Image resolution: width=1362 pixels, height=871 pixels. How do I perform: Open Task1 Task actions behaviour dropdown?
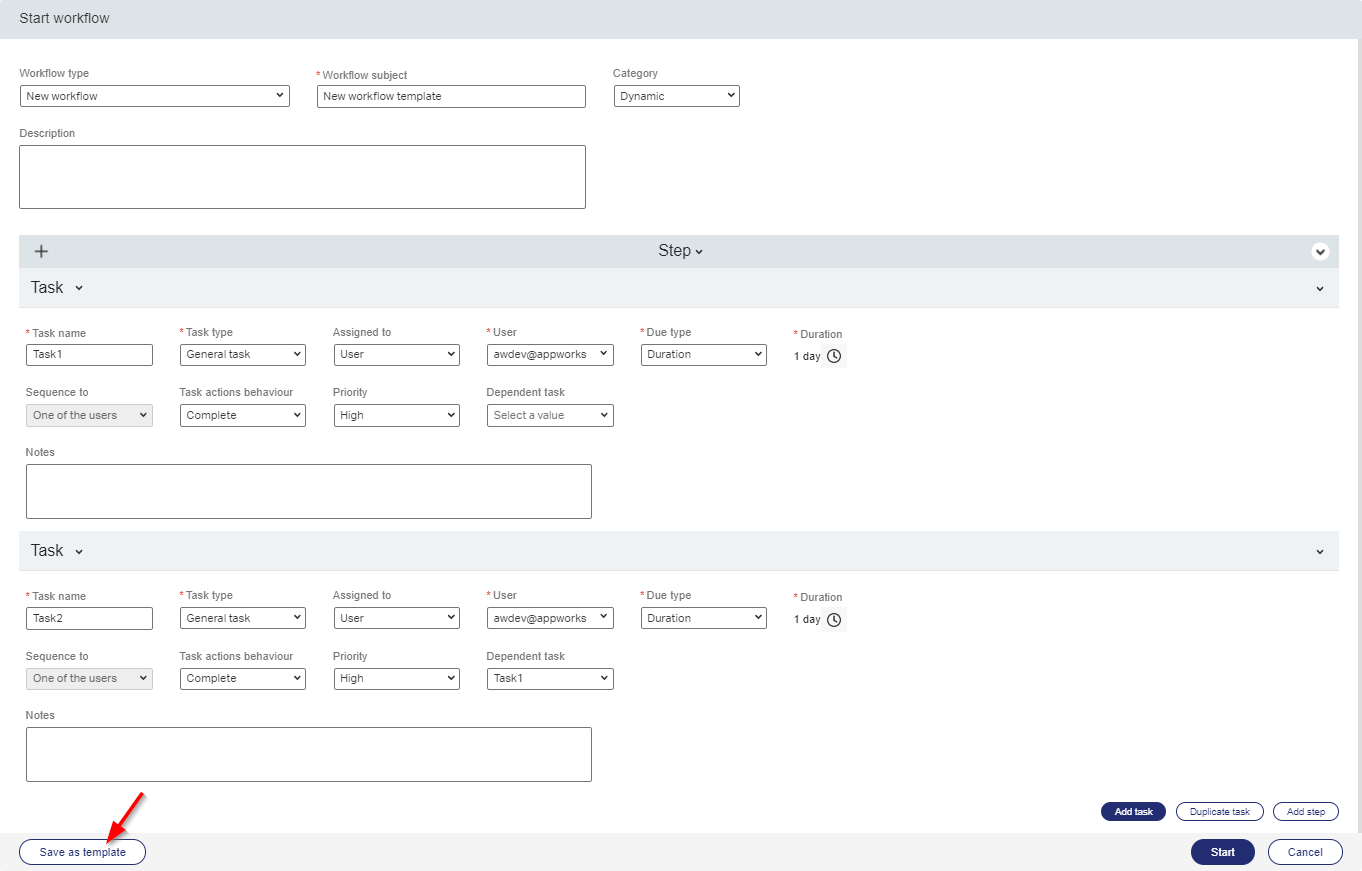pos(243,415)
